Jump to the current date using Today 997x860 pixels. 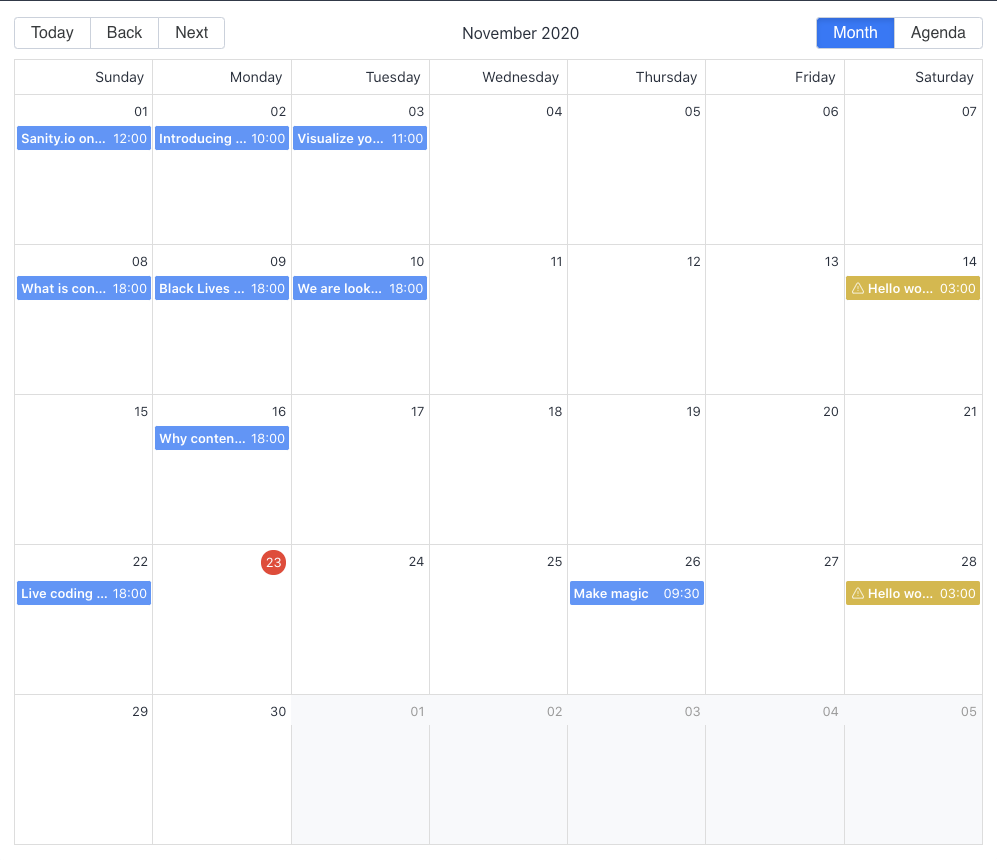pos(51,32)
